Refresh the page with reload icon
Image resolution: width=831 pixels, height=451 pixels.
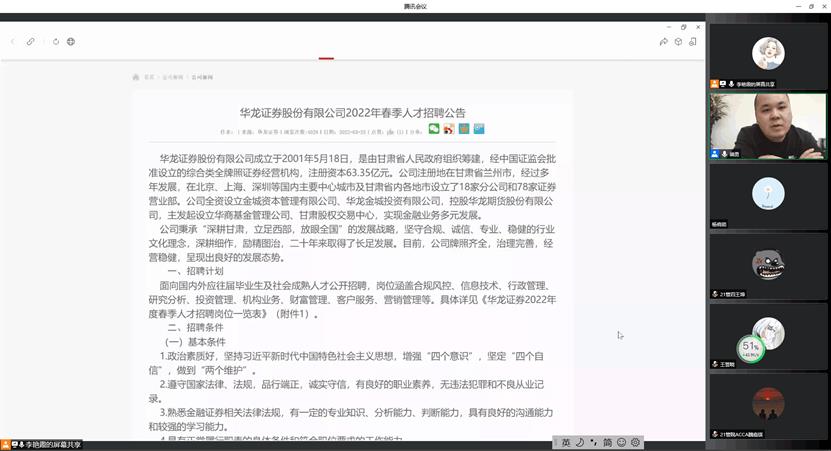(56, 42)
